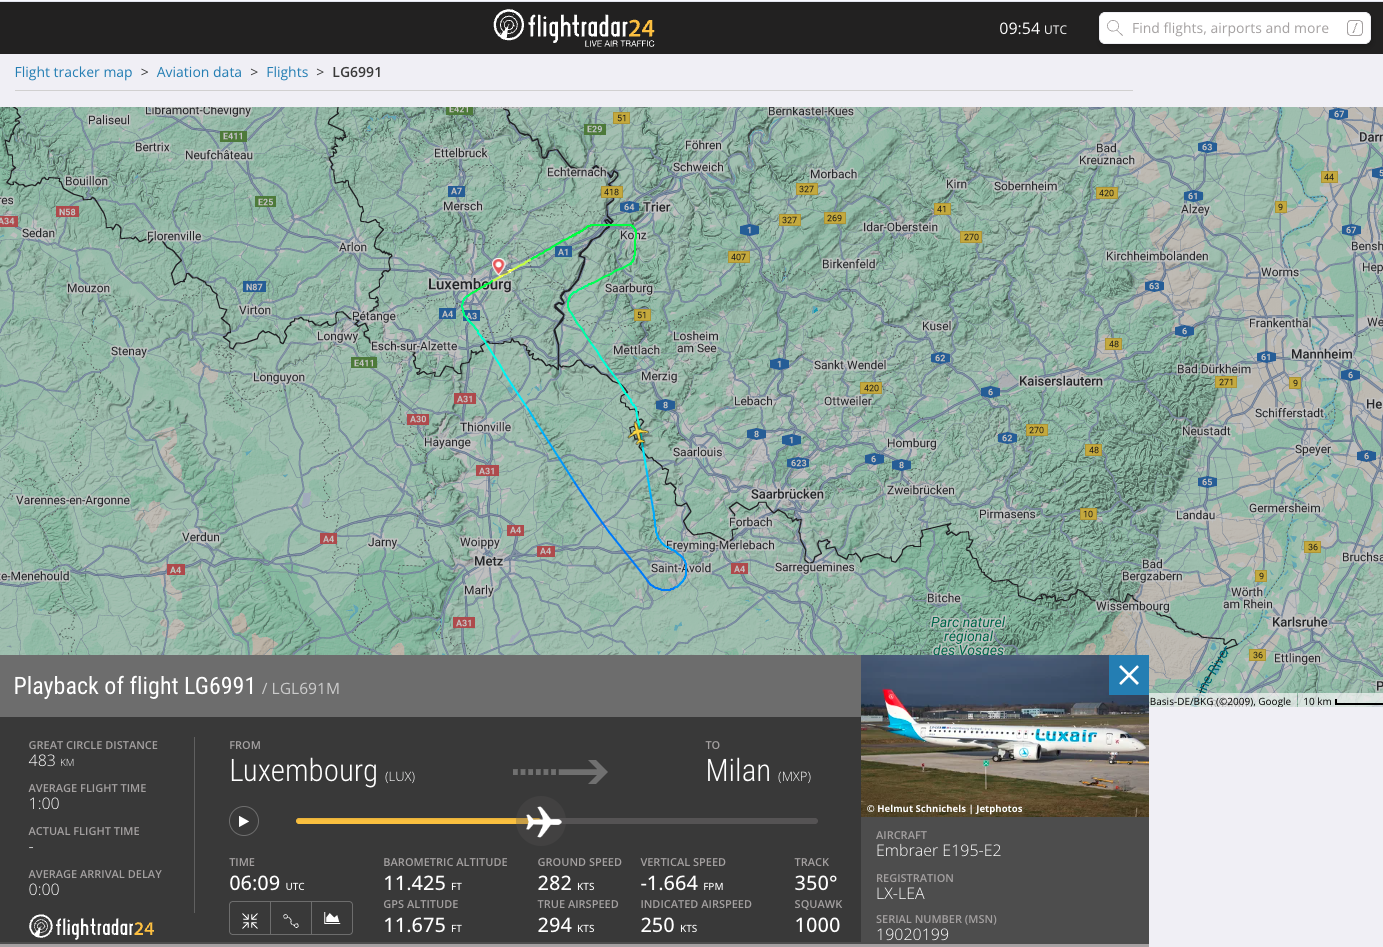
Task: Open the Luxair Embraer aircraft photo
Action: pyautogui.click(x=1005, y=736)
